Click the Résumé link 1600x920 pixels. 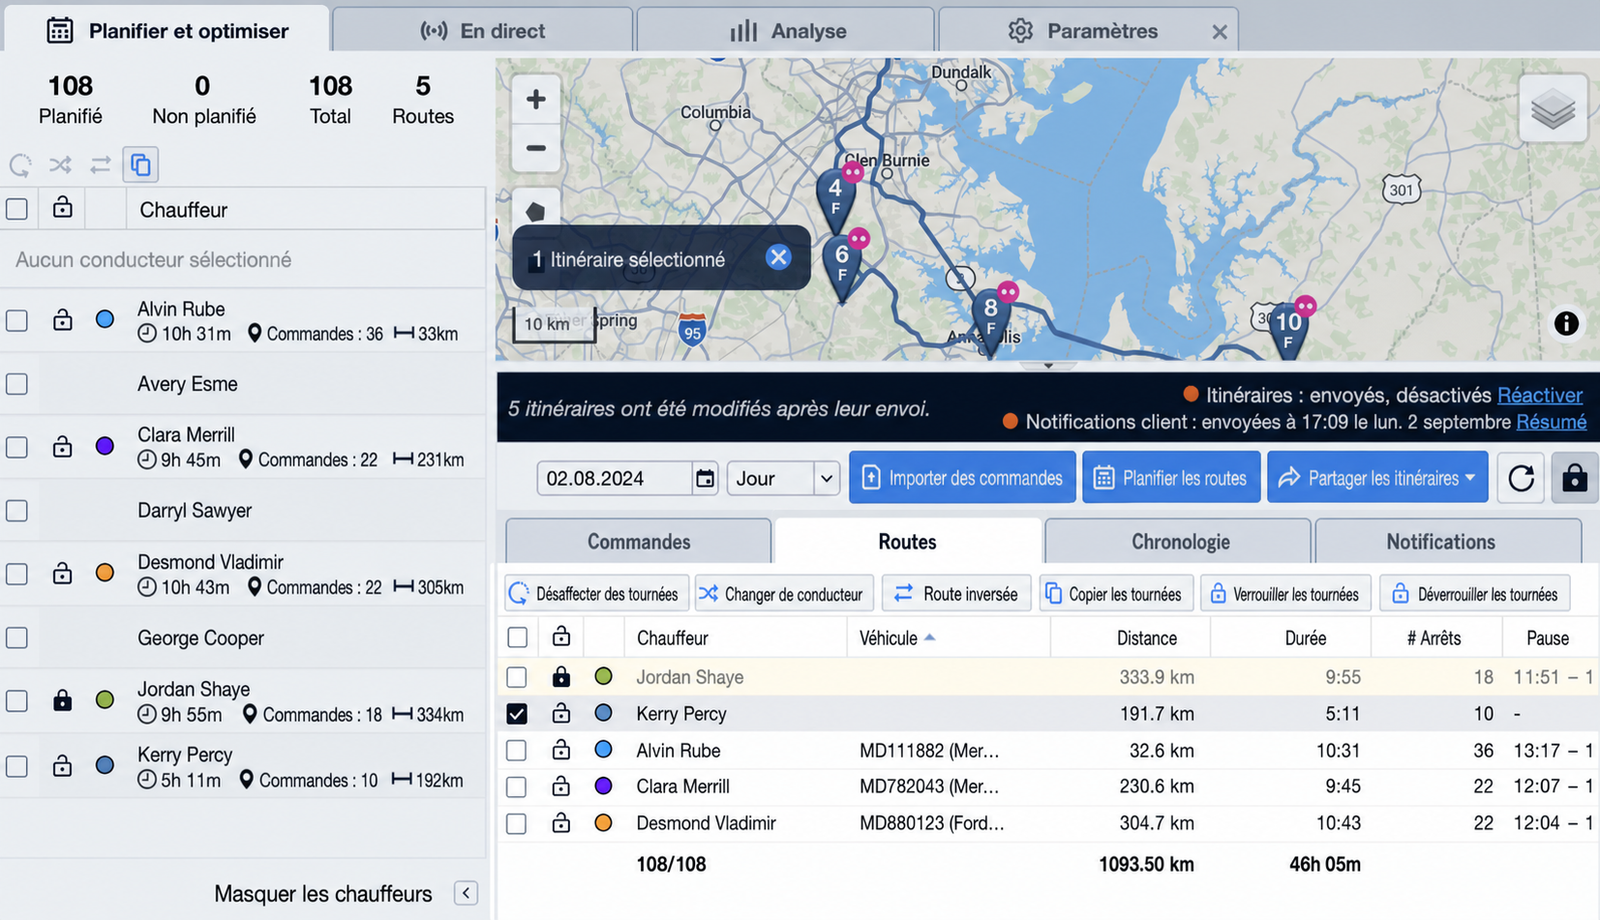pos(1551,422)
